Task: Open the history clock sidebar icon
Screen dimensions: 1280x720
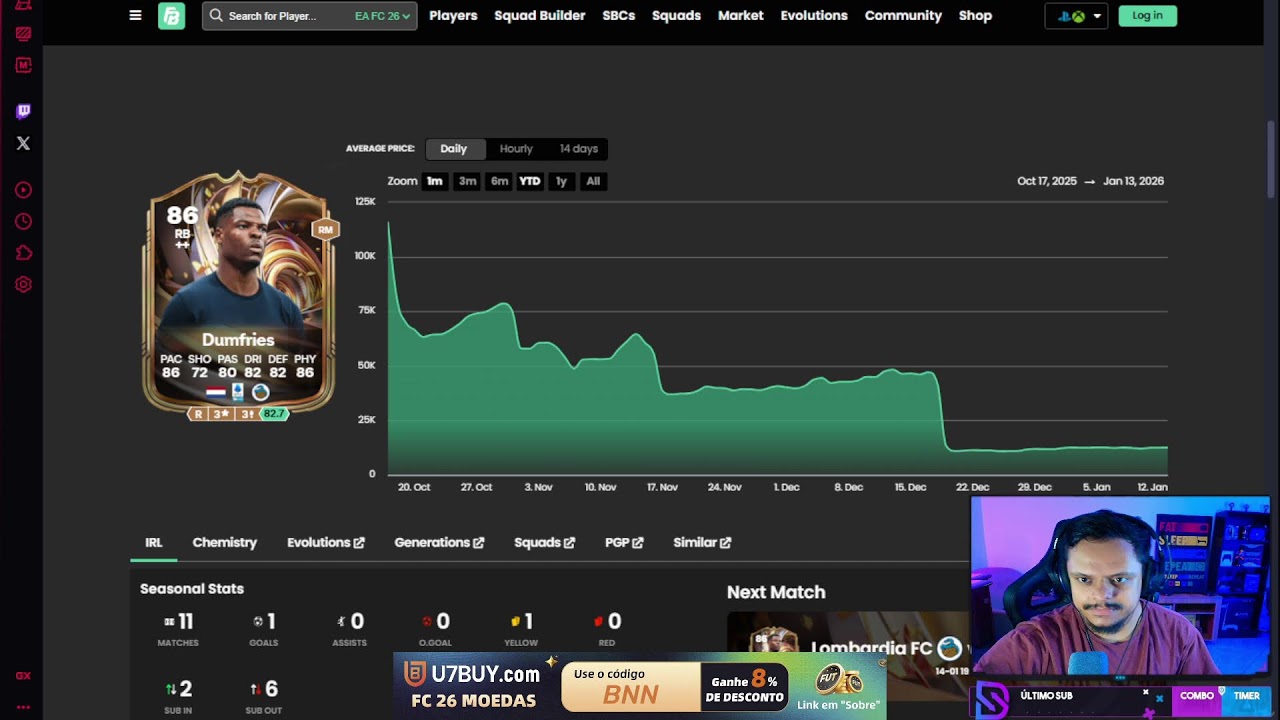Action: click(x=23, y=221)
